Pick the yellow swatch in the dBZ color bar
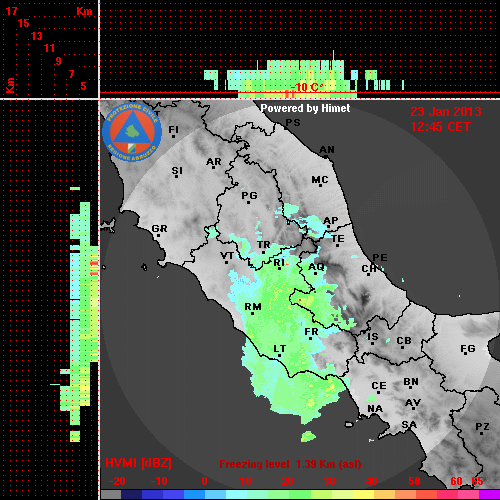This screenshot has height=500, width=500. point(363,494)
